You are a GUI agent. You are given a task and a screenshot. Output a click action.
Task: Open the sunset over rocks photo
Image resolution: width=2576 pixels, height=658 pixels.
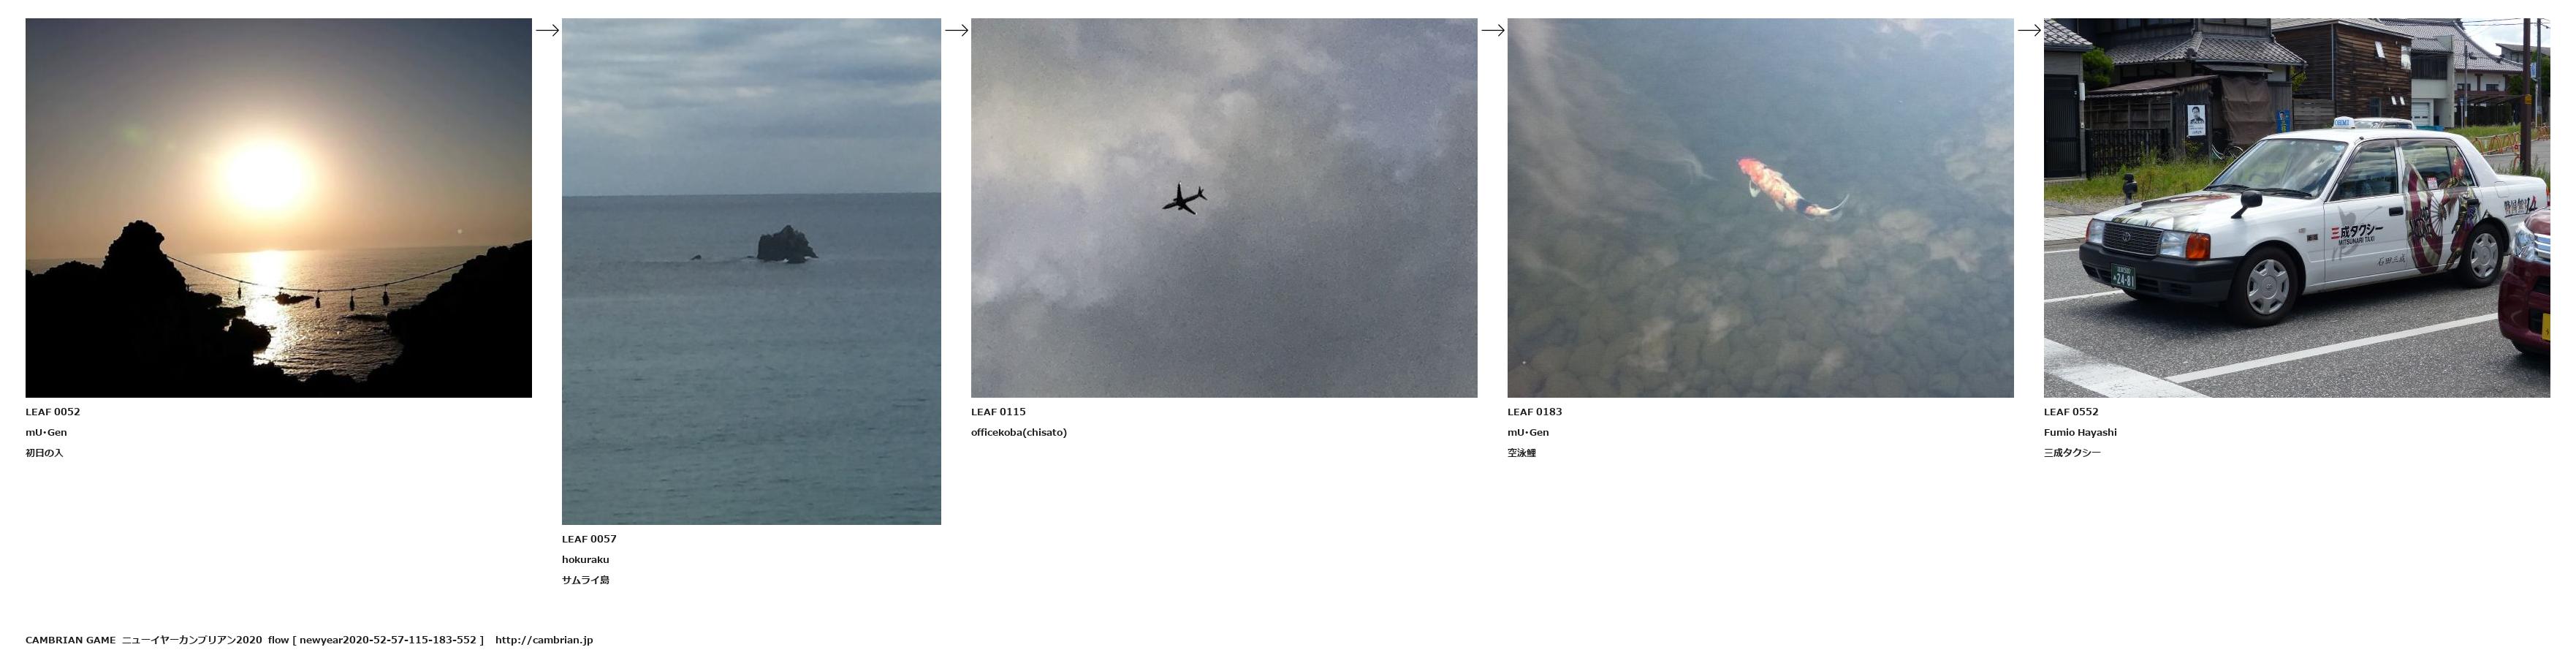tap(279, 208)
